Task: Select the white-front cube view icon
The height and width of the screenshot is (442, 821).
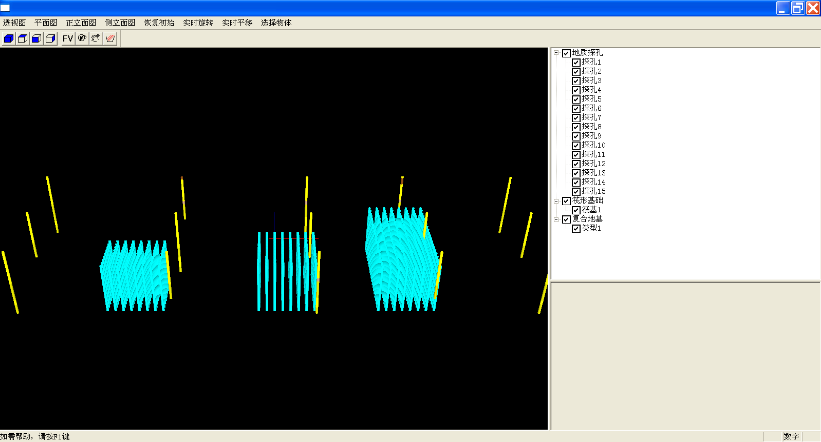Action: [x=23, y=39]
